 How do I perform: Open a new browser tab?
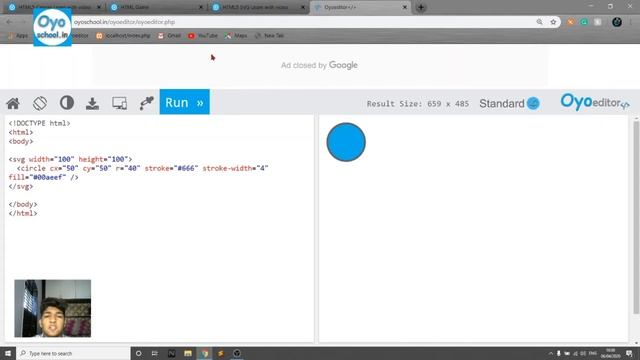tap(421, 7)
